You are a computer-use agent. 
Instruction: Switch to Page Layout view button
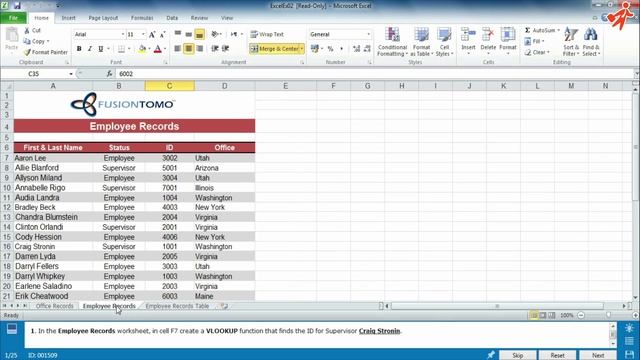click(x=543, y=315)
